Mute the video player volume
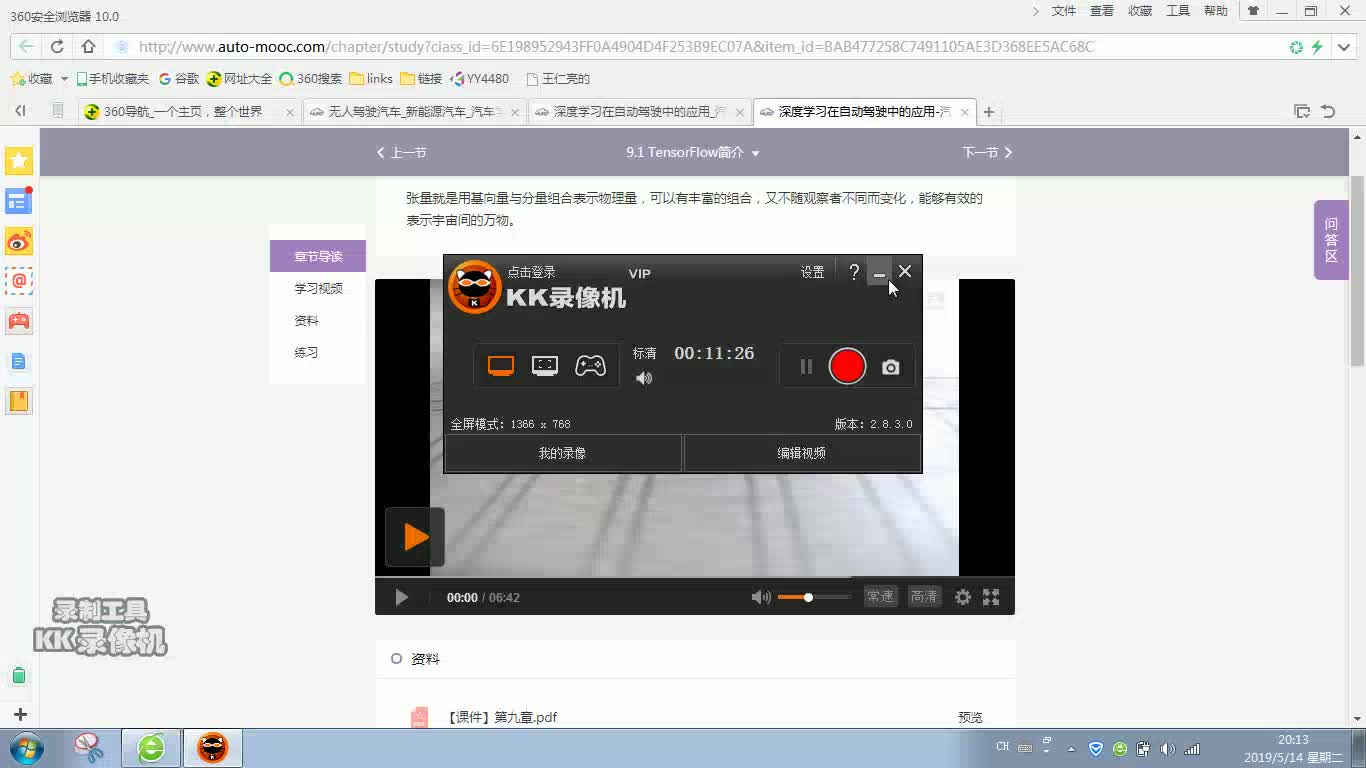 tap(761, 597)
